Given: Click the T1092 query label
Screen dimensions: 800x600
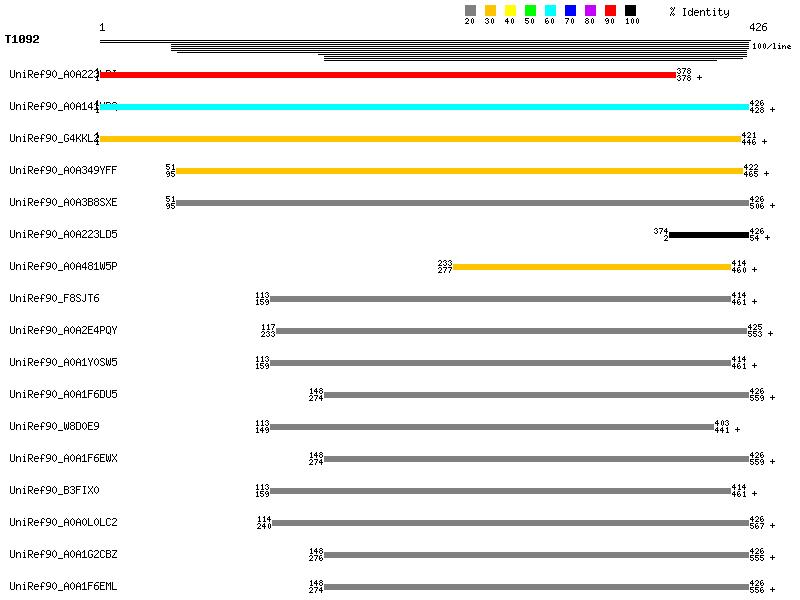Looking at the screenshot, I should click(x=23, y=41).
